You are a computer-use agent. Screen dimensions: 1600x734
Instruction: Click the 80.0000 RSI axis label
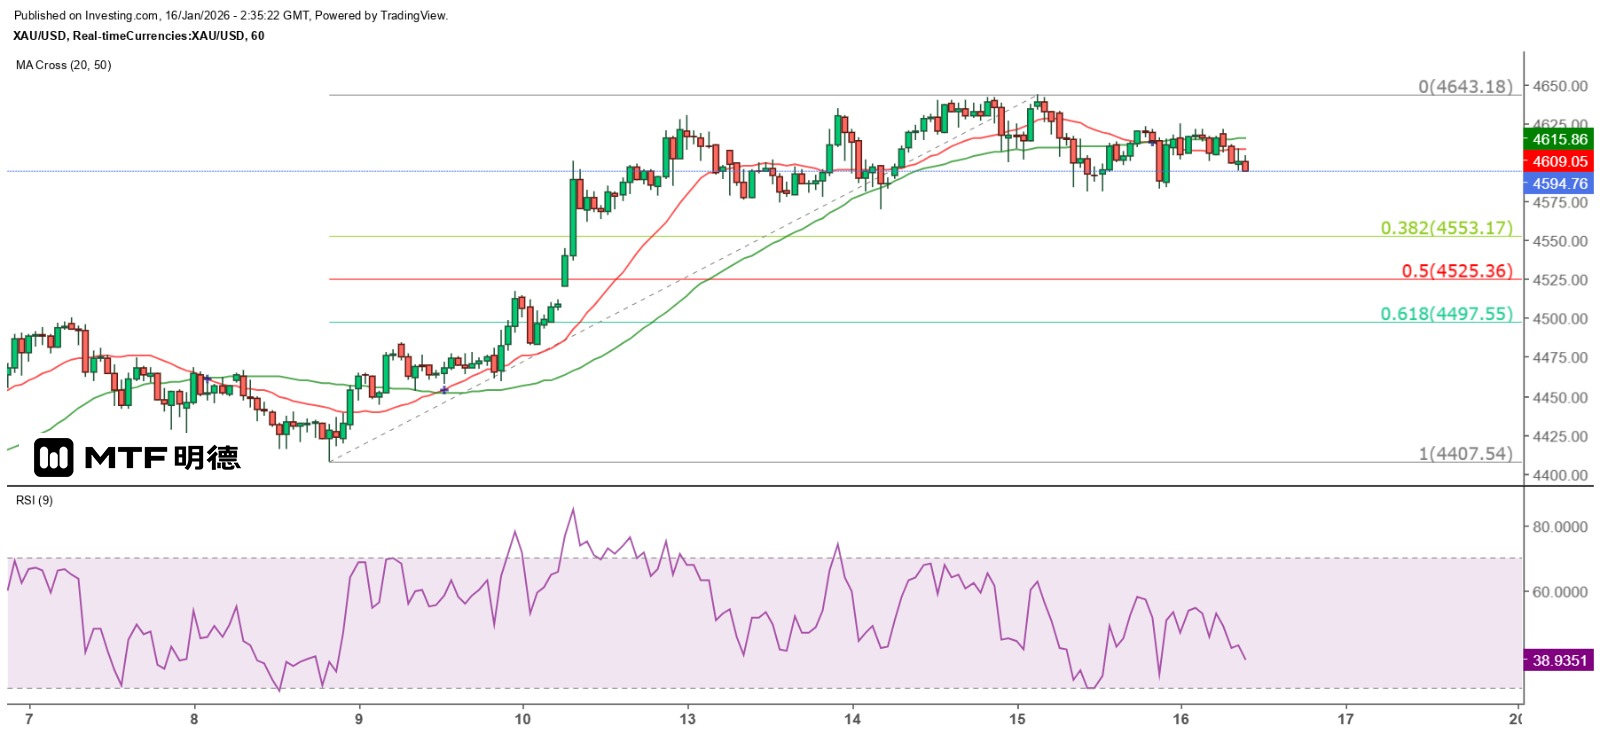click(x=1560, y=527)
